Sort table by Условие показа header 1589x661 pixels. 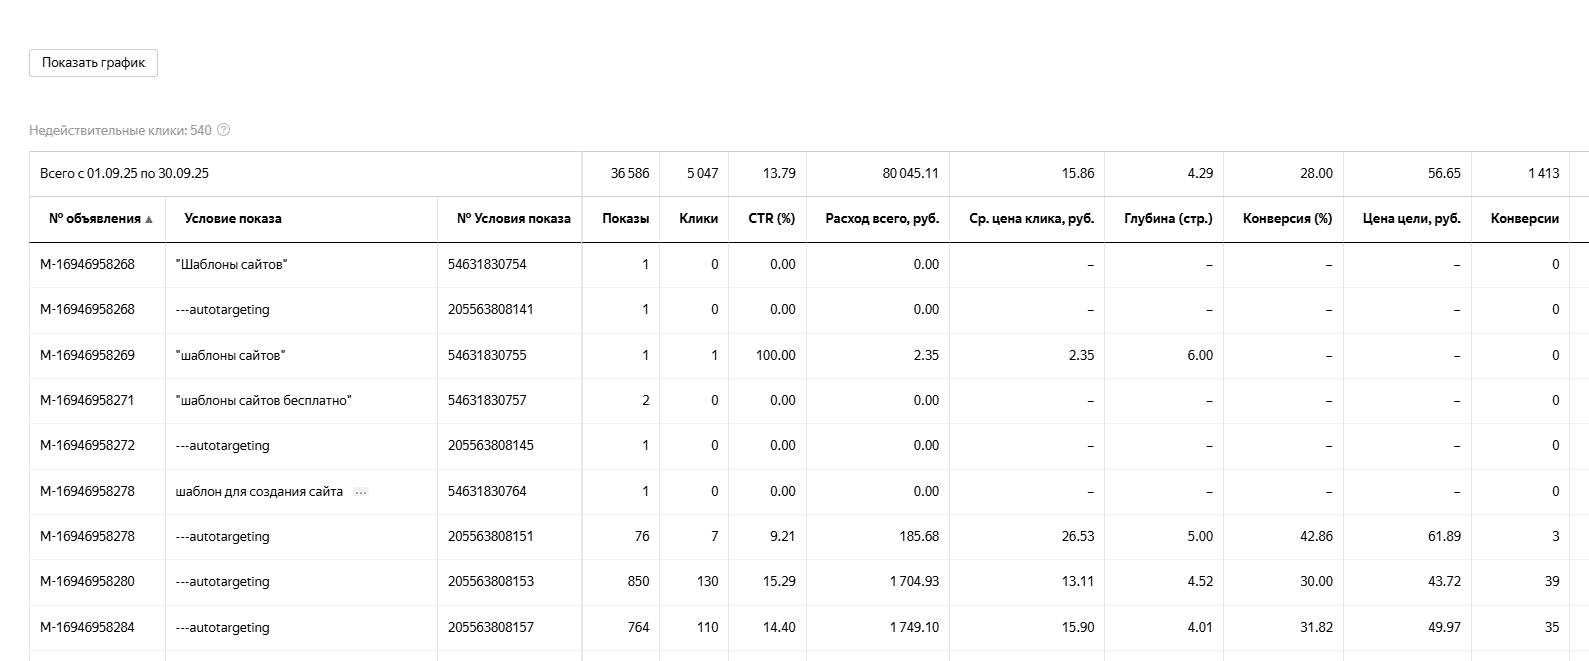pos(233,219)
